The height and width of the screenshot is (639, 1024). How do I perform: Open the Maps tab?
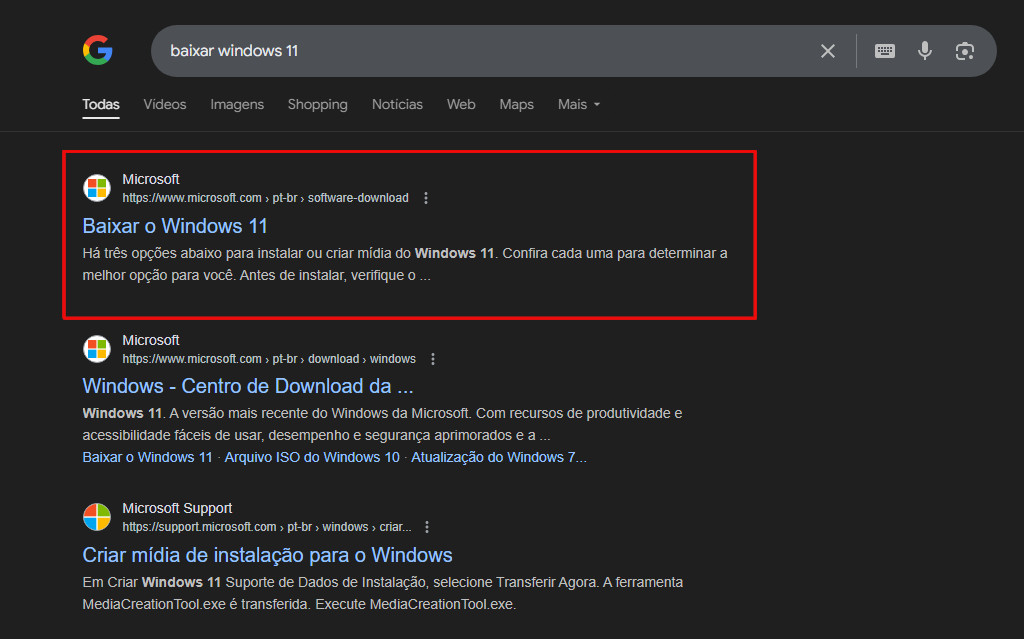[x=517, y=105]
